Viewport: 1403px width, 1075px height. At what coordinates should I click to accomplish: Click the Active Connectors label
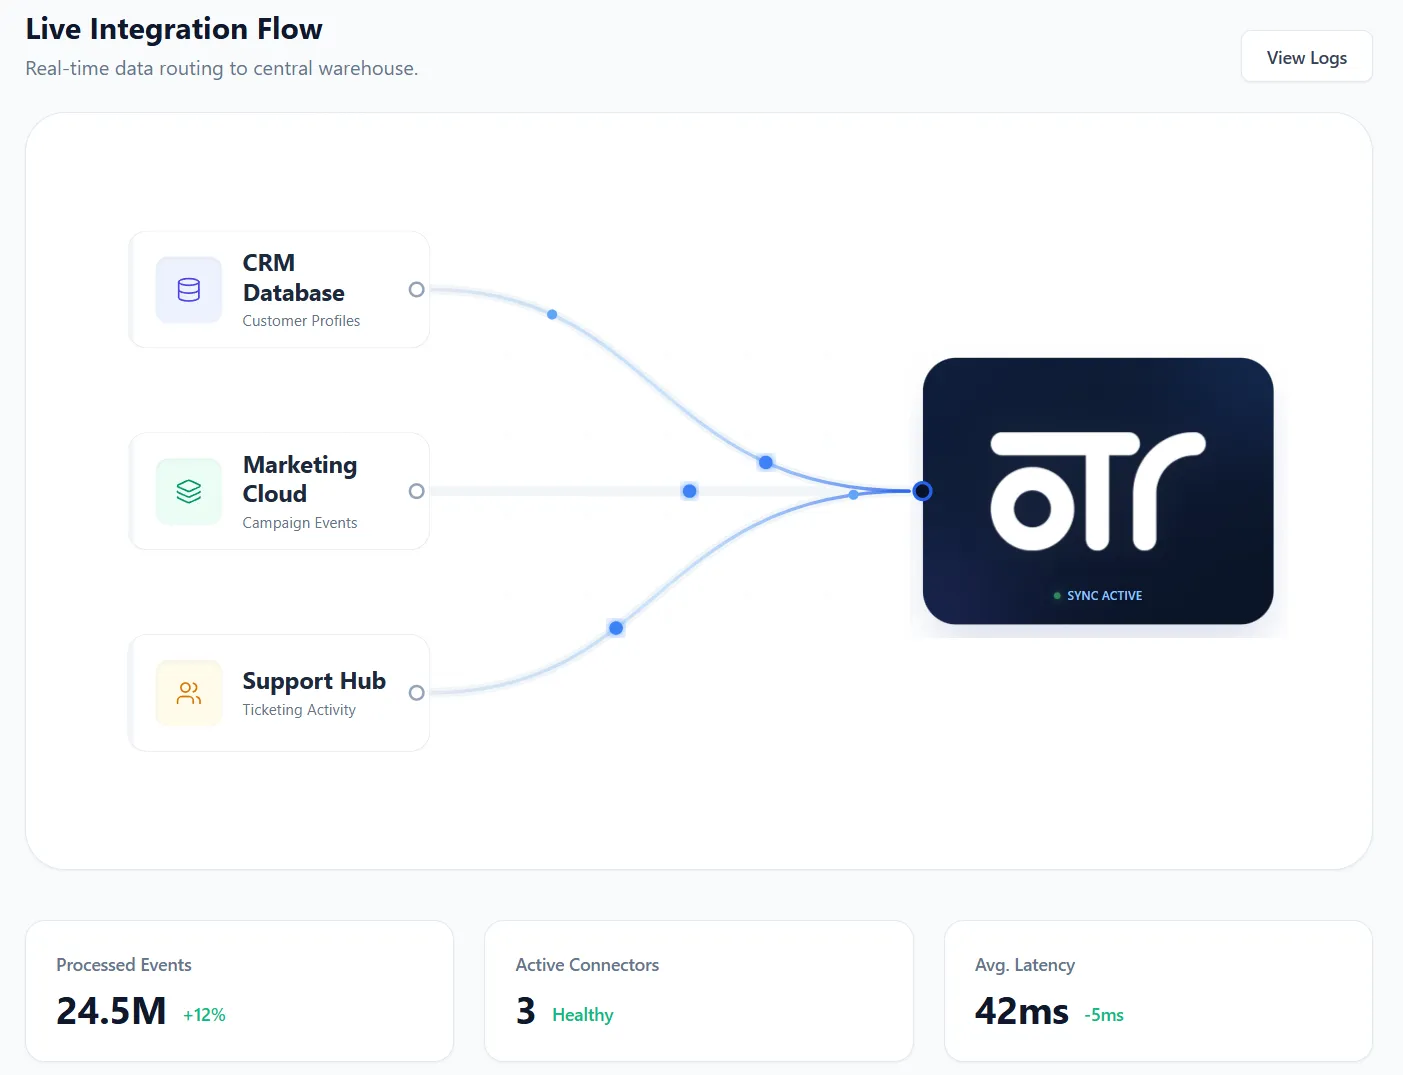[587, 965]
